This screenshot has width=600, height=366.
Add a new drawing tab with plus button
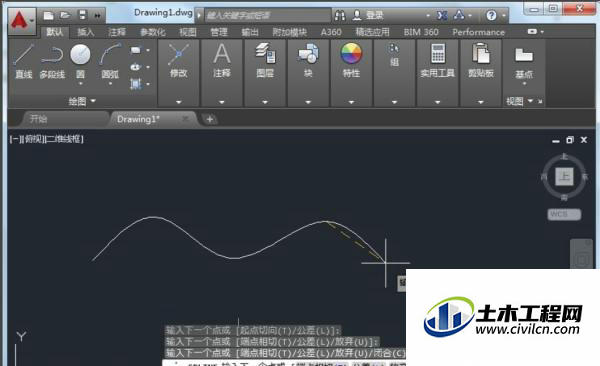210,119
